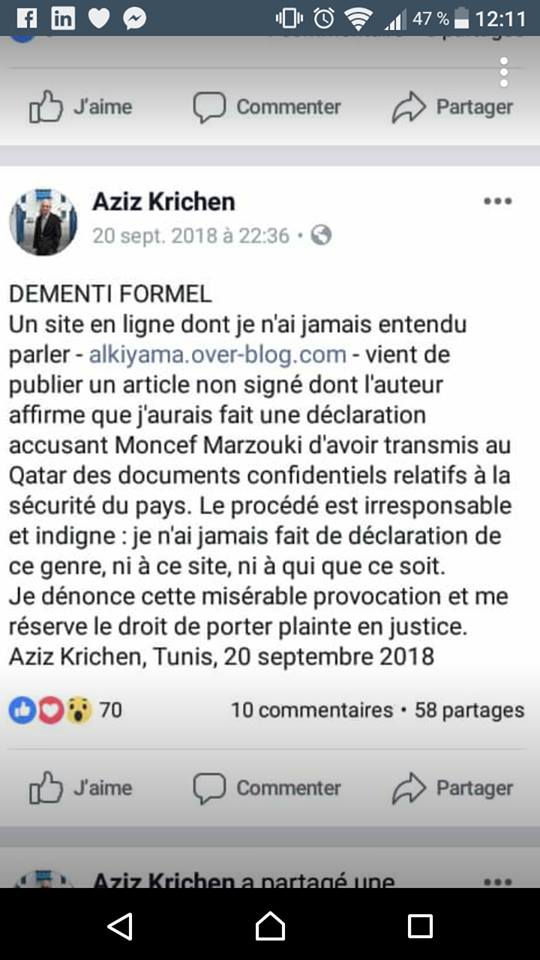Tap the Messenger notification icon in status bar

[134, 19]
